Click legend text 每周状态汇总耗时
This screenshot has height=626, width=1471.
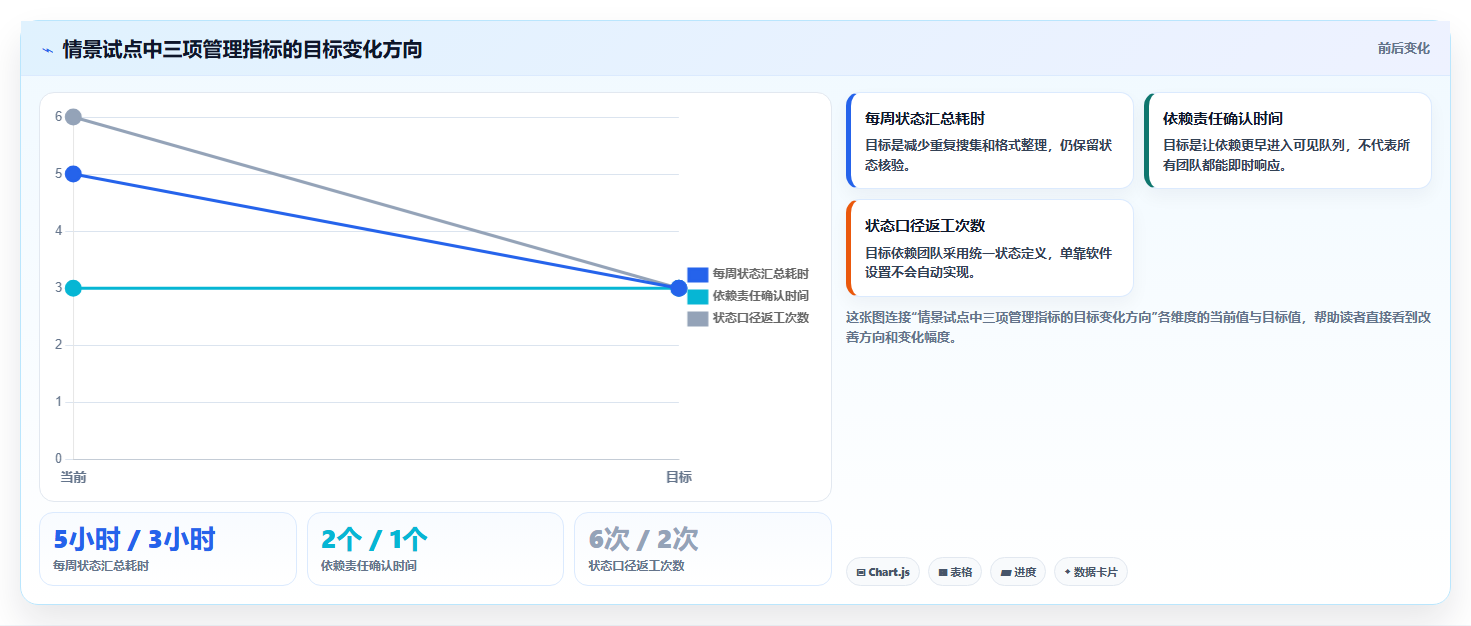761,274
